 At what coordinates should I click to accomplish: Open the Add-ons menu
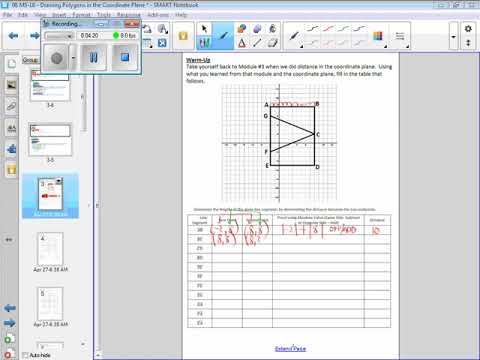pyautogui.click(x=158, y=15)
